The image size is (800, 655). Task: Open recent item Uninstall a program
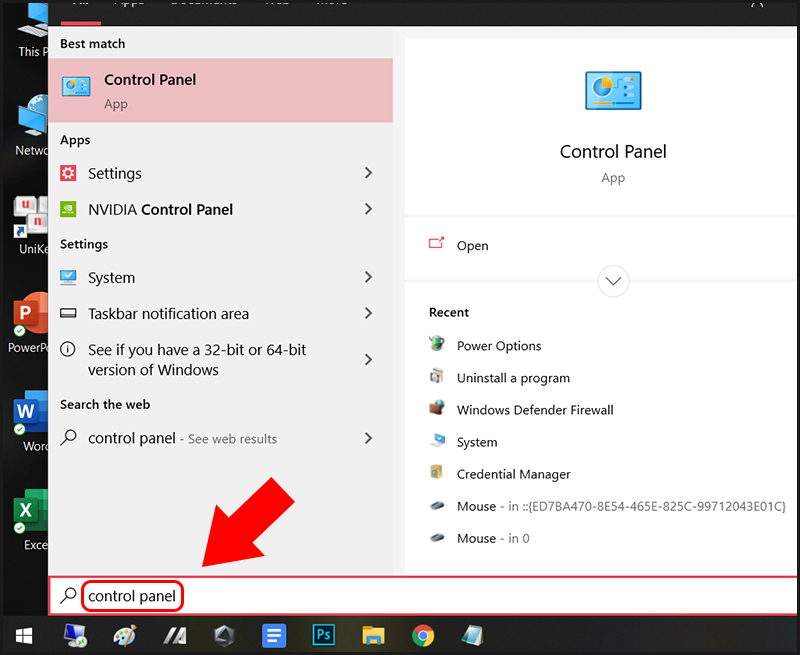(513, 378)
